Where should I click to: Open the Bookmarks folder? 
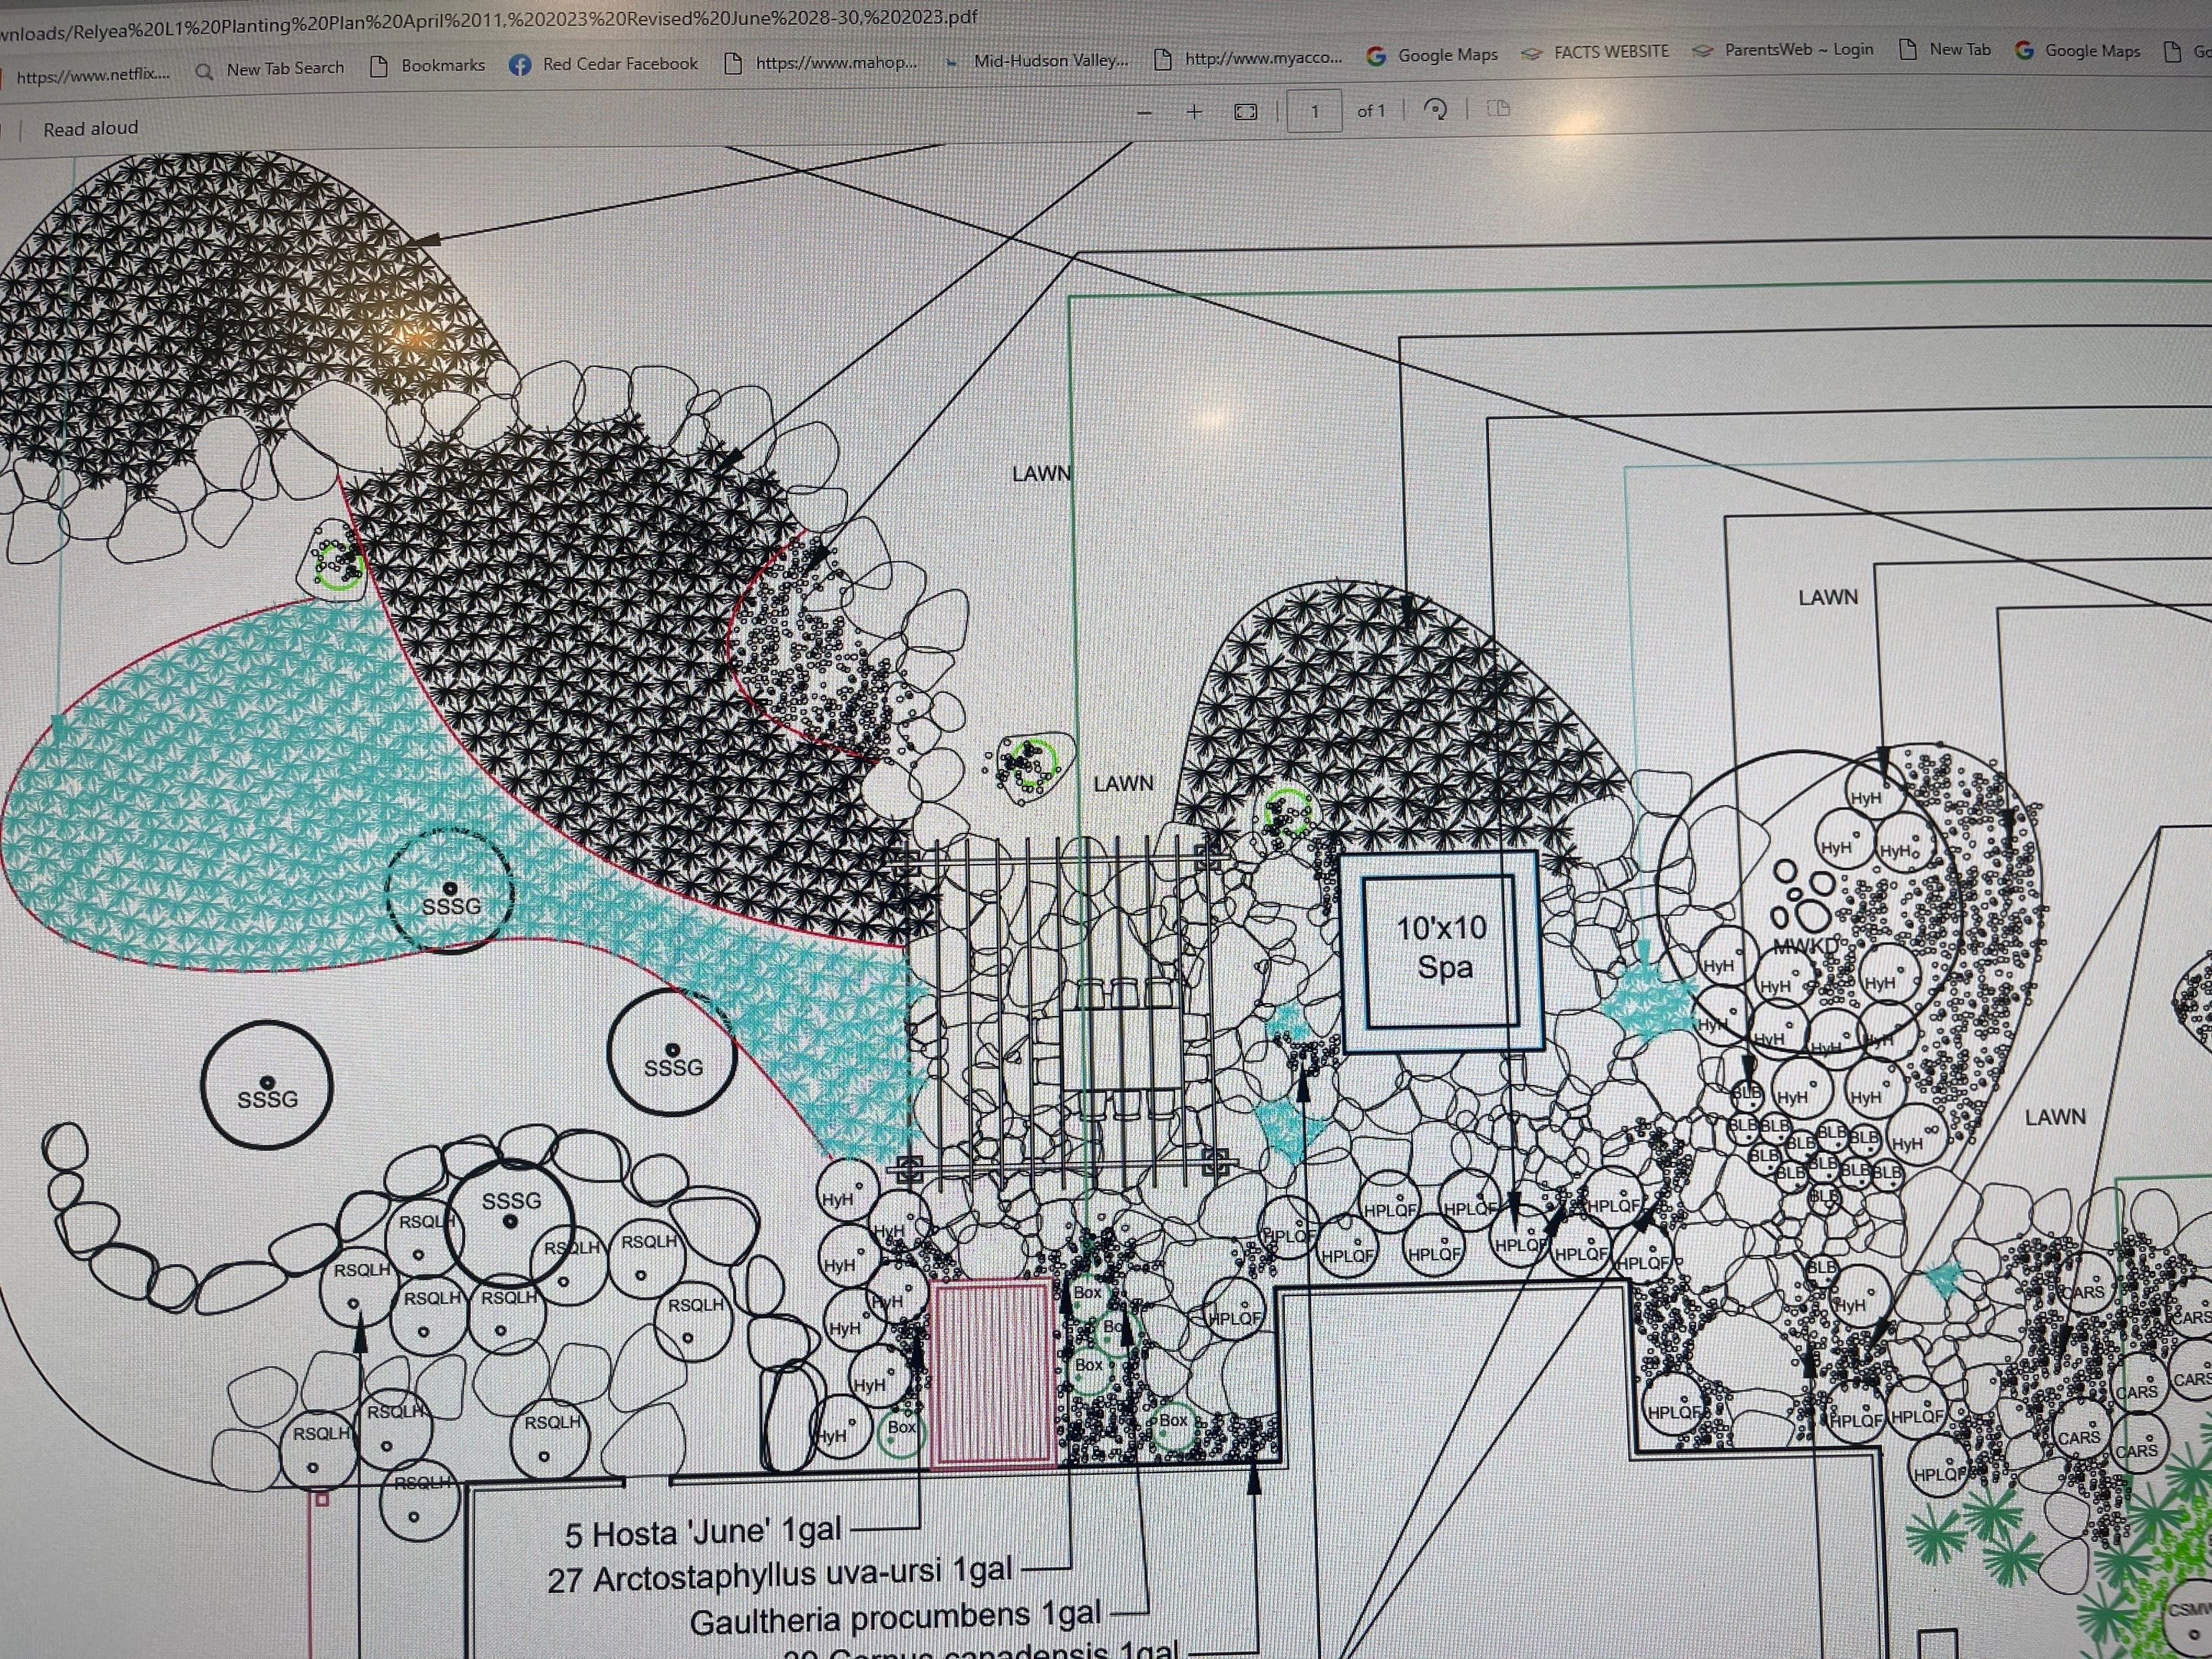coord(427,66)
